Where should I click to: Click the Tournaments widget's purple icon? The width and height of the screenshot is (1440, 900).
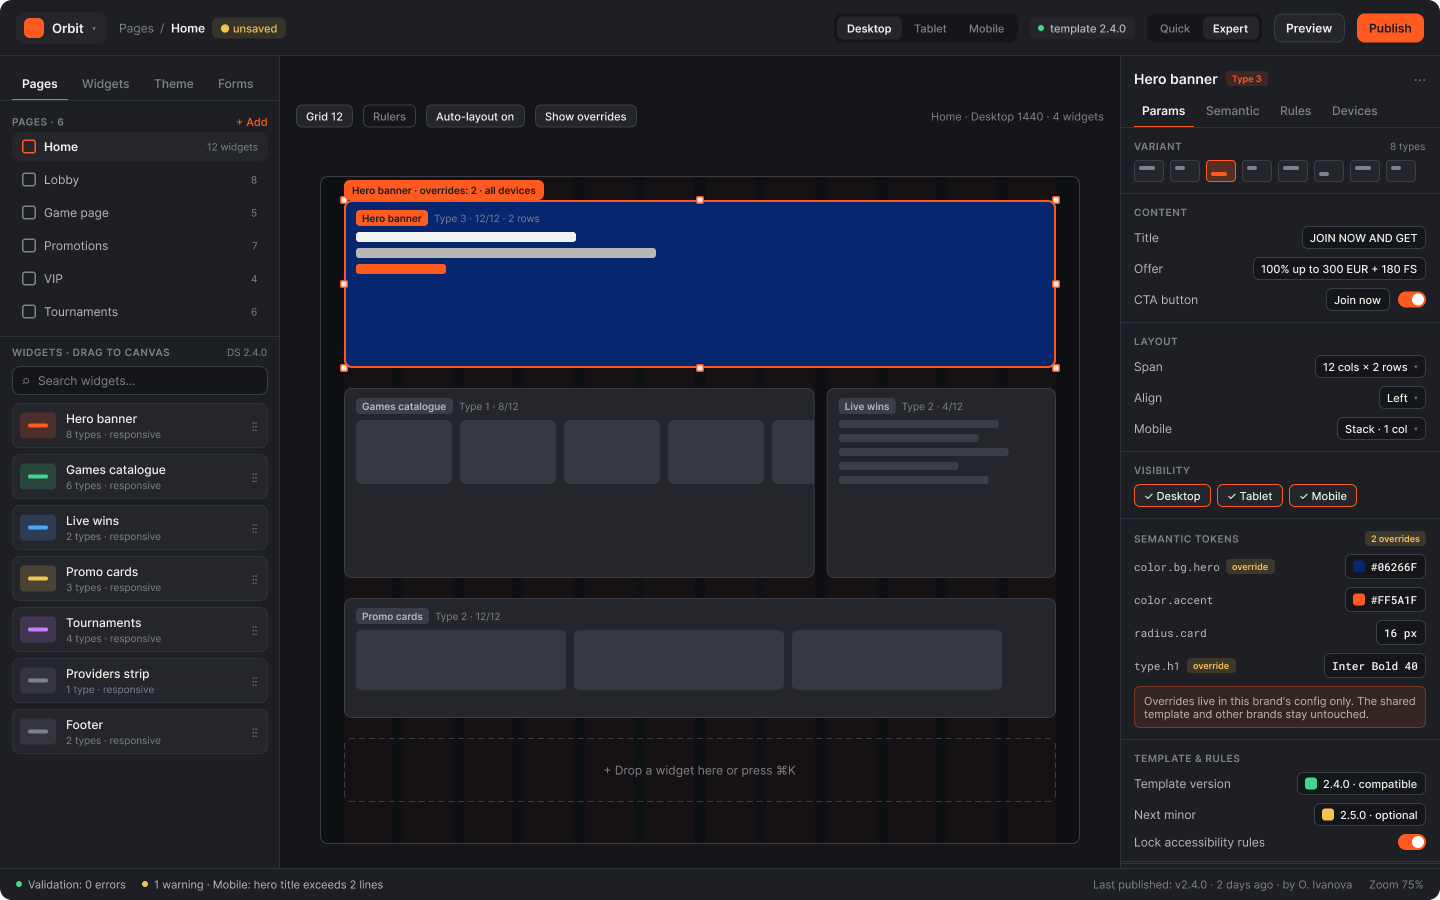(x=38, y=630)
